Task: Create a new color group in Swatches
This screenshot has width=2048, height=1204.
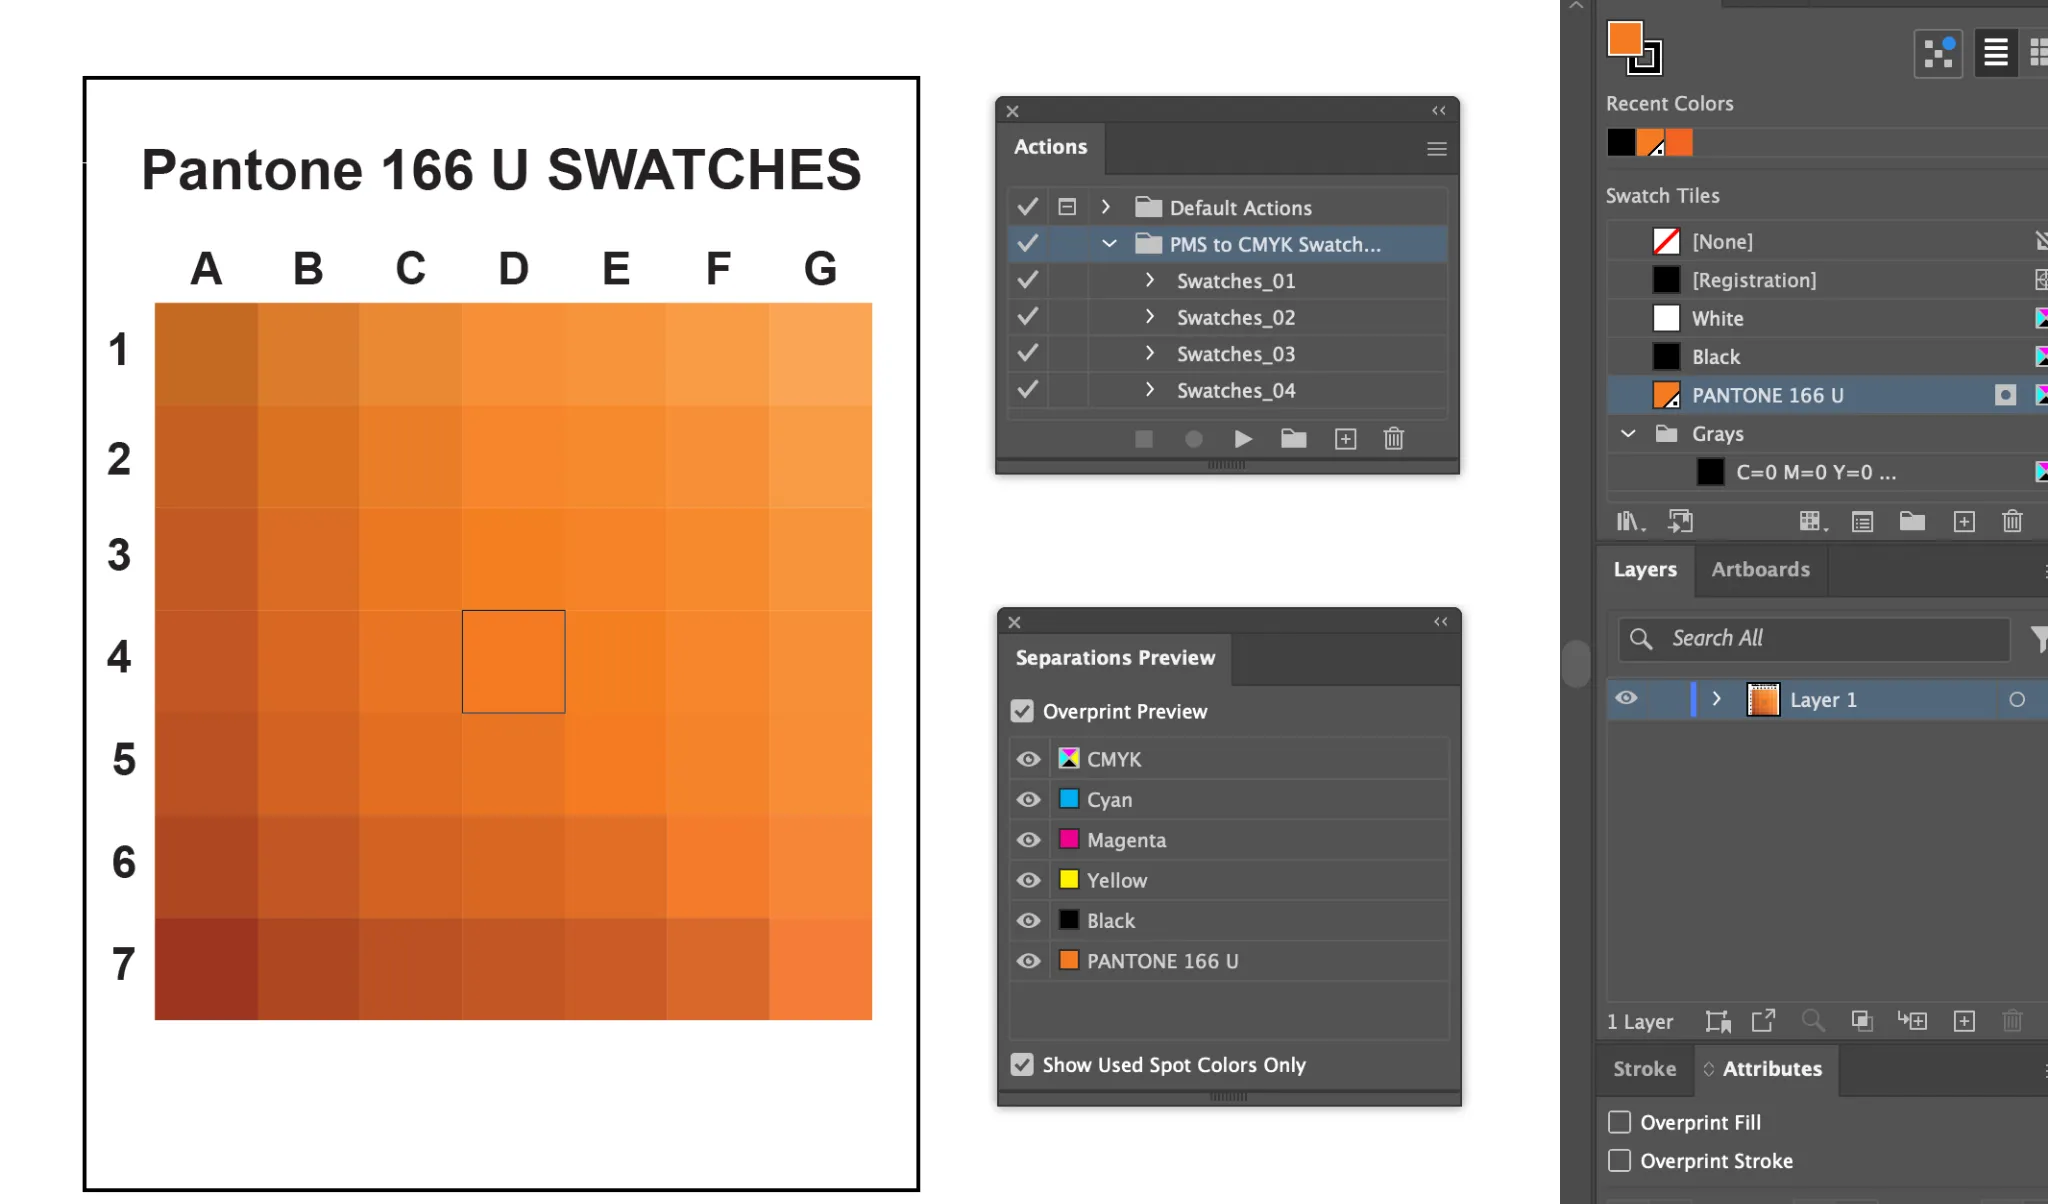Action: click(x=1912, y=521)
